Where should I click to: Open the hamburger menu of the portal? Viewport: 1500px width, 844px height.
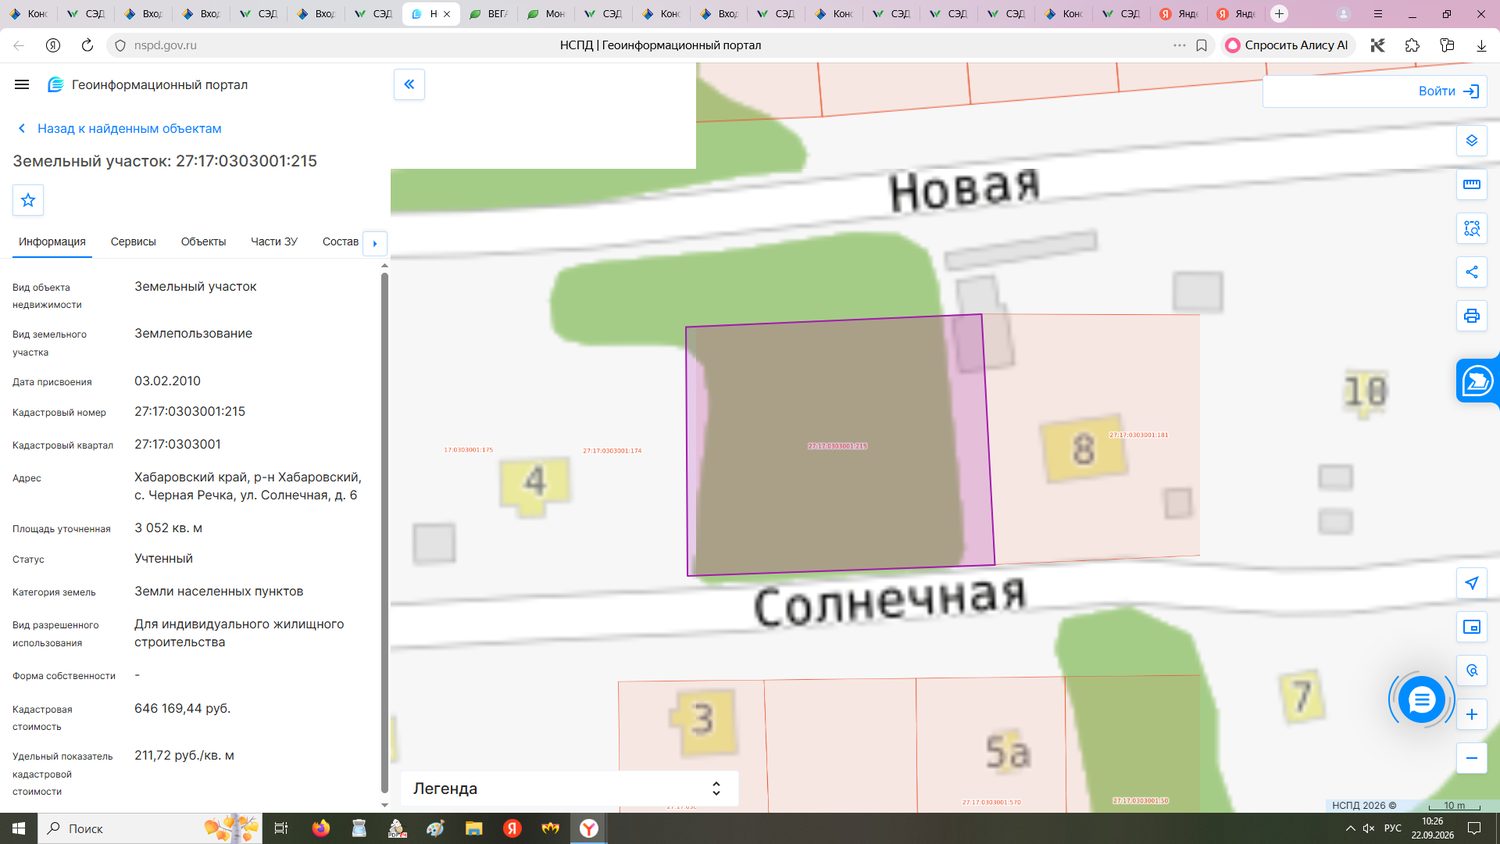[x=22, y=85]
